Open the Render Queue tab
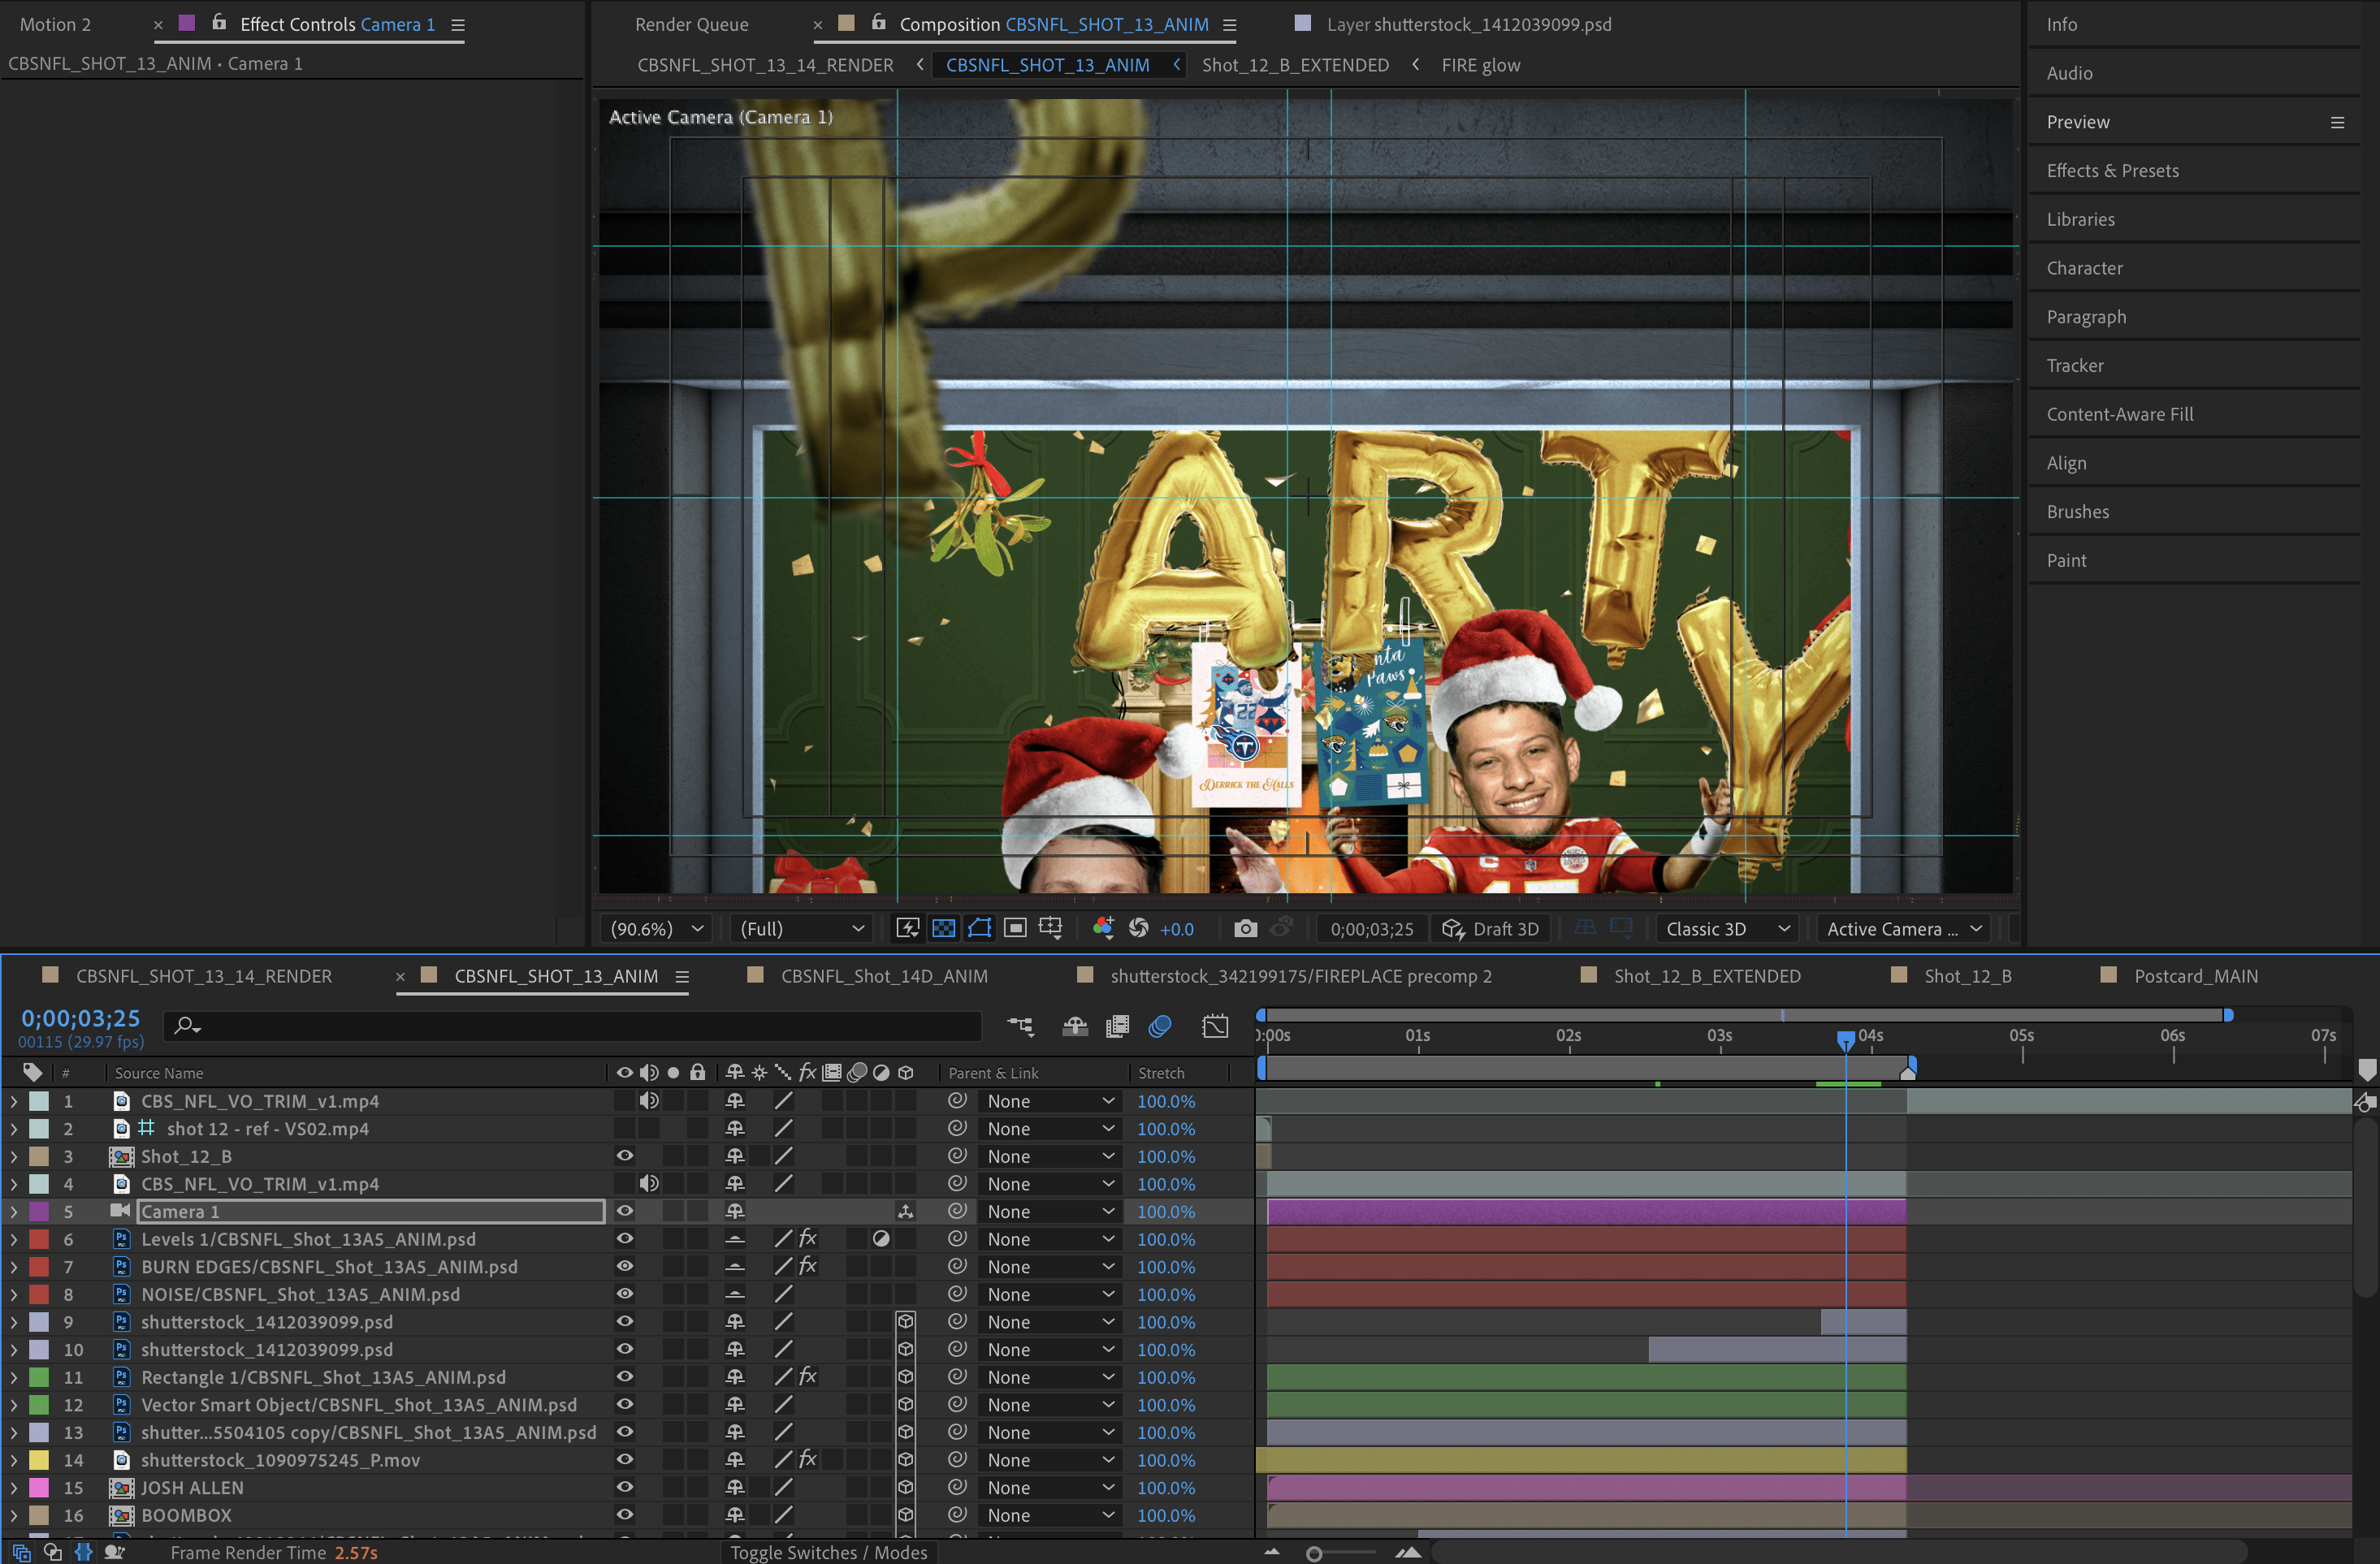 pos(691,24)
